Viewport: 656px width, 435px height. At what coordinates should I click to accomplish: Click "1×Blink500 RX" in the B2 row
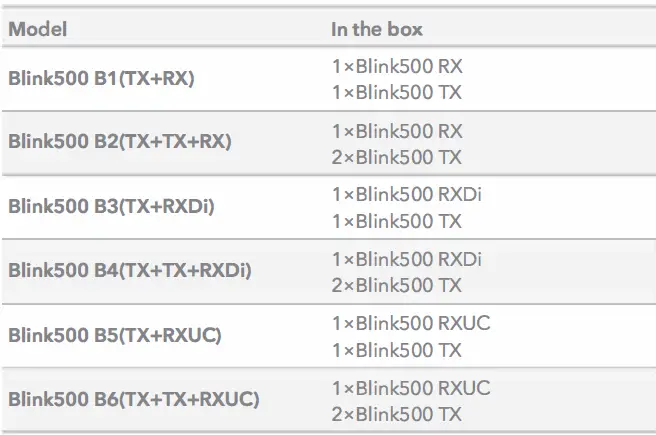(397, 130)
